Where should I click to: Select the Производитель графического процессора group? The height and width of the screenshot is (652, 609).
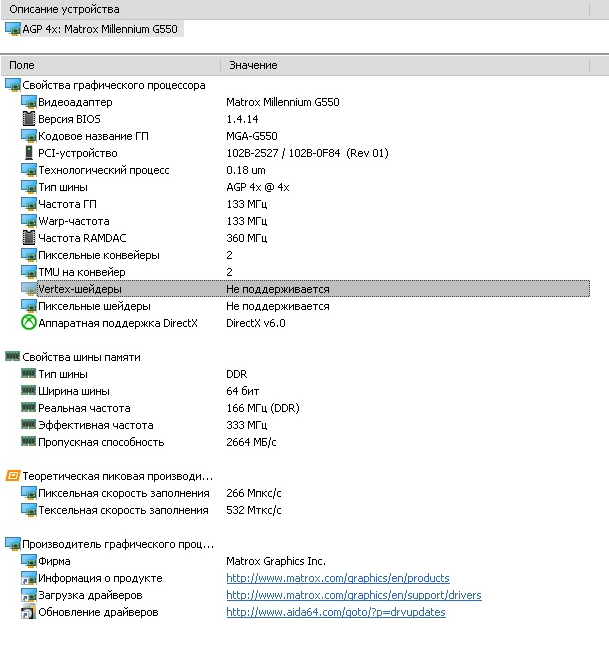coord(109,544)
